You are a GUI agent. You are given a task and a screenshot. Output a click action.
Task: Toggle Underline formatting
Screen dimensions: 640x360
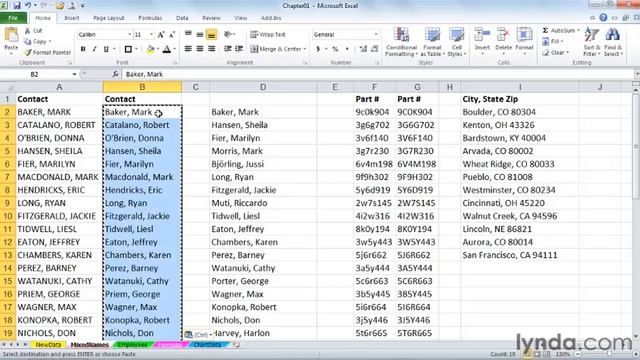click(x=106, y=49)
